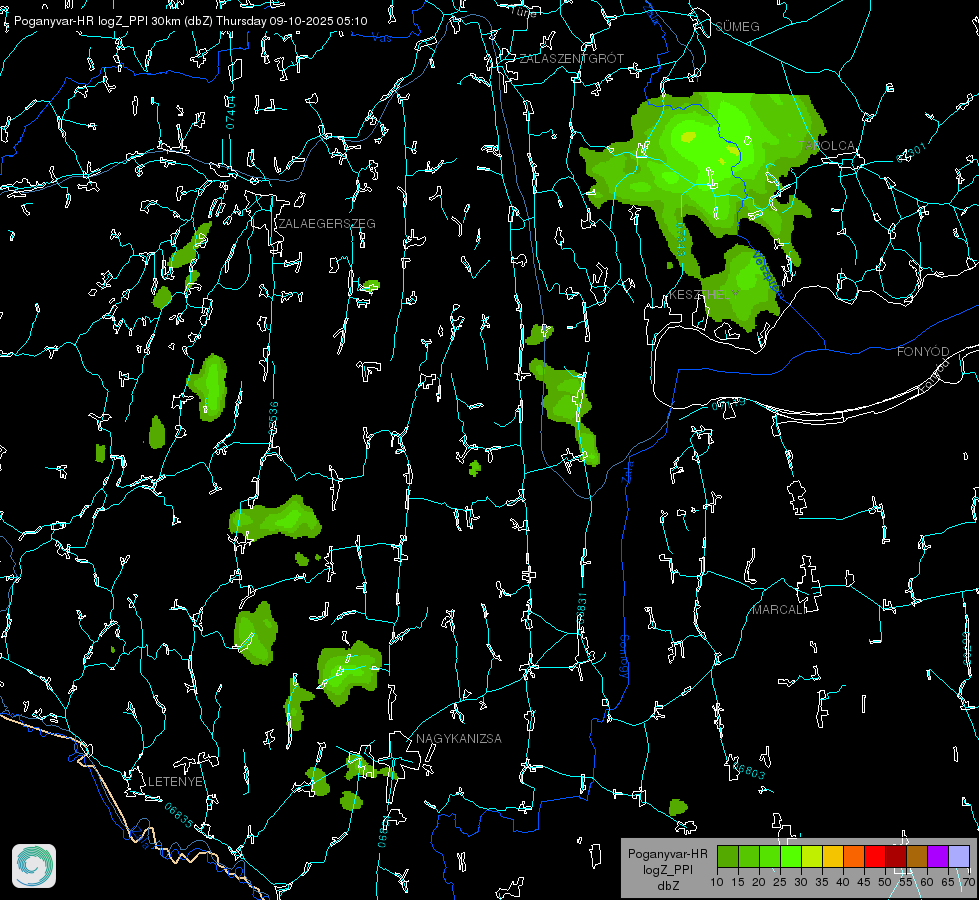Click the SÜMEG town label

pyautogui.click(x=737, y=26)
